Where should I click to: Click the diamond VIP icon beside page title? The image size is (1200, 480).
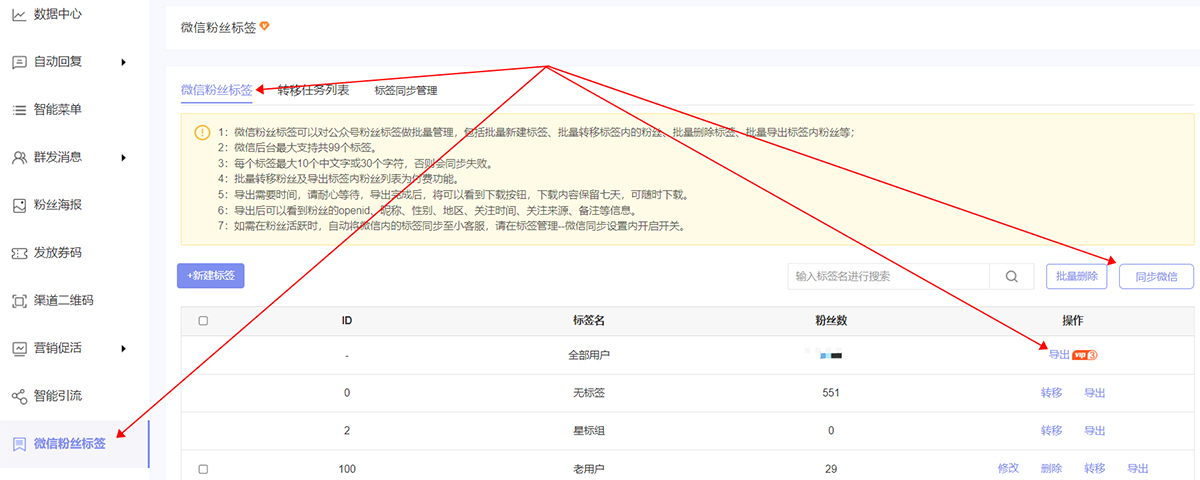point(264,27)
